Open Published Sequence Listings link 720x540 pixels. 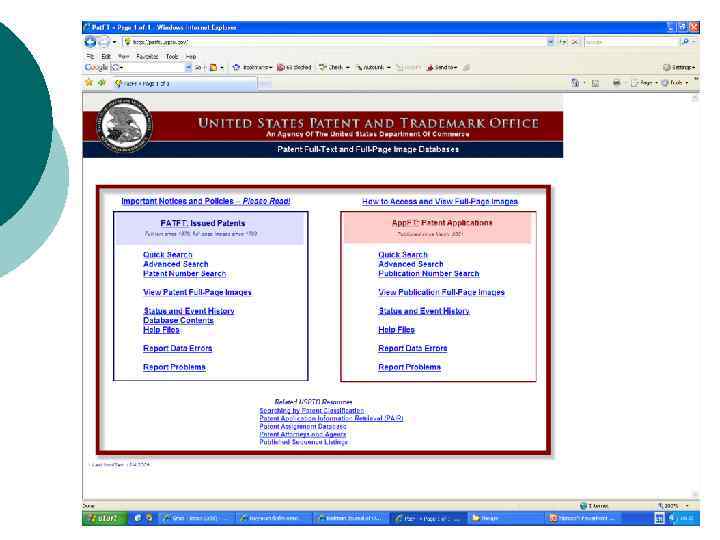pyautogui.click(x=304, y=442)
